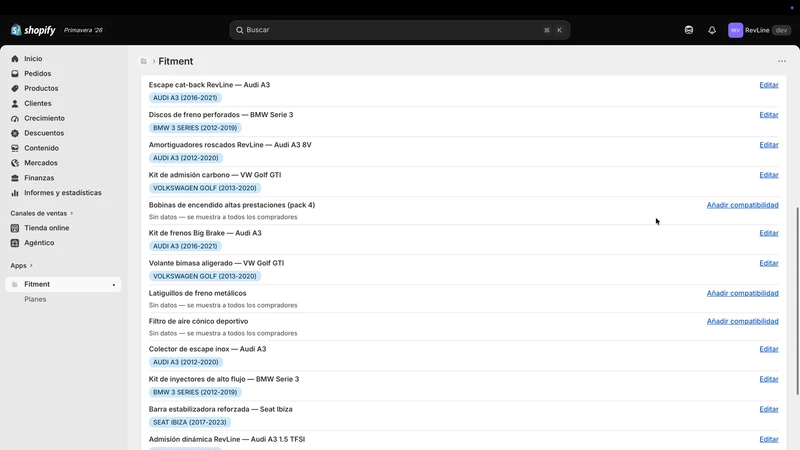Edit Kit de frenos Big Brake row
800x450 pixels.
tap(769, 233)
